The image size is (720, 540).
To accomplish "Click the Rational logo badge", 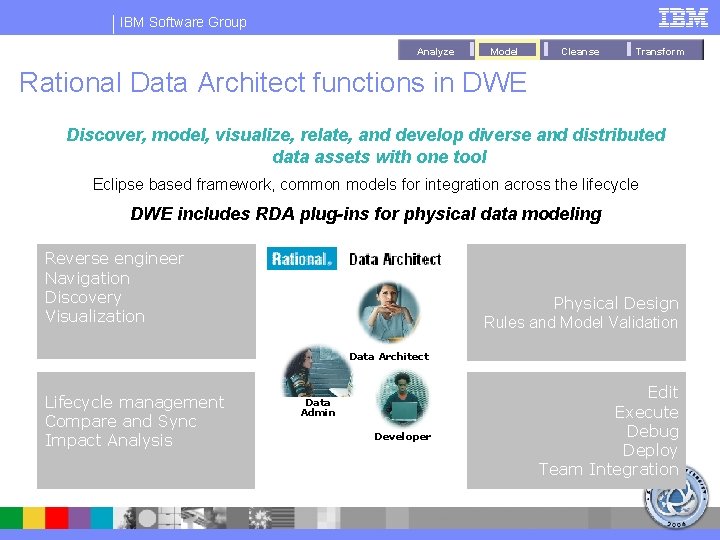I will coord(302,259).
